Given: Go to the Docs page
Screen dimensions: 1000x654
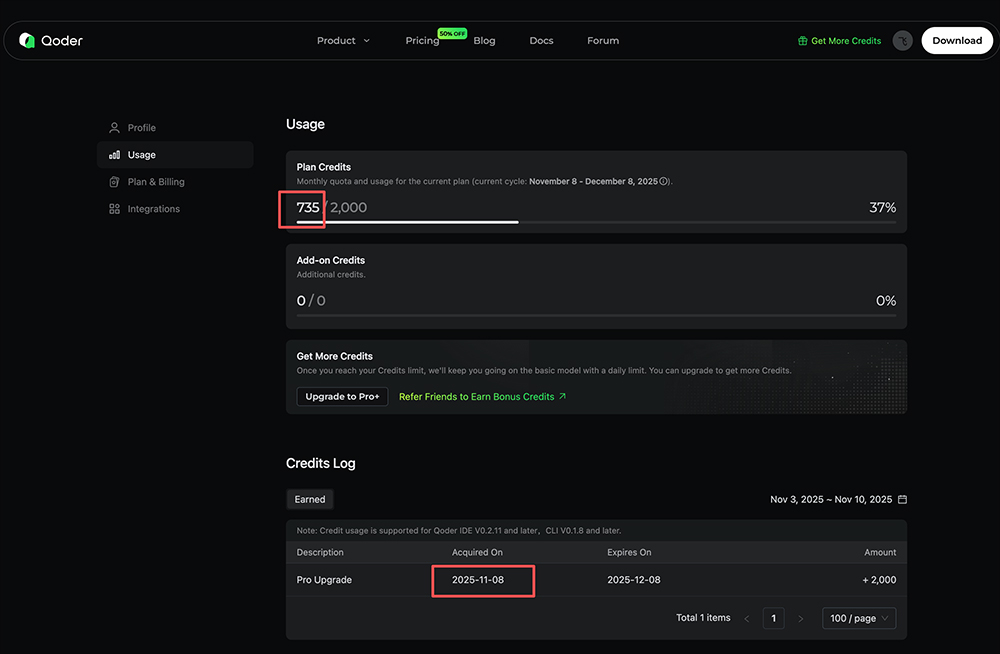Looking at the screenshot, I should 541,41.
